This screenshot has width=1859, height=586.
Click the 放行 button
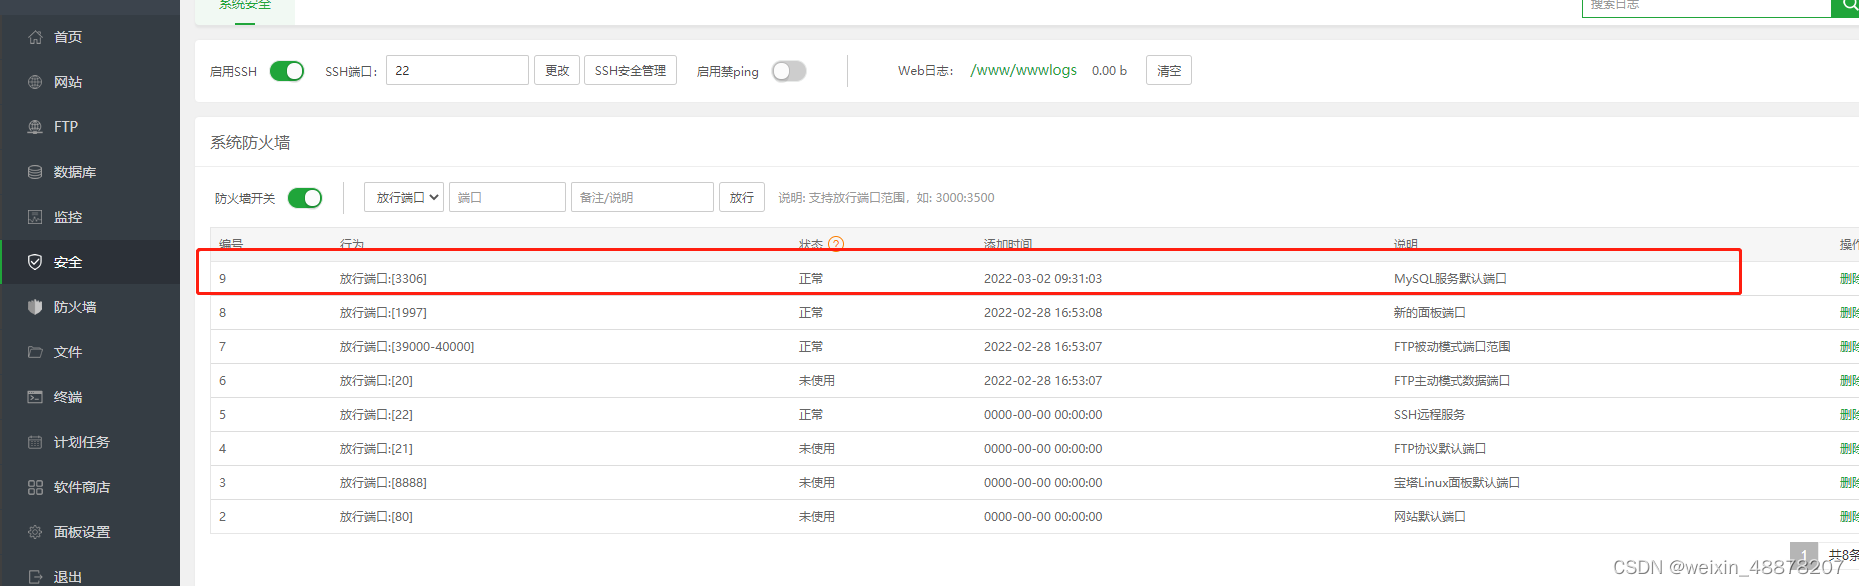742,197
